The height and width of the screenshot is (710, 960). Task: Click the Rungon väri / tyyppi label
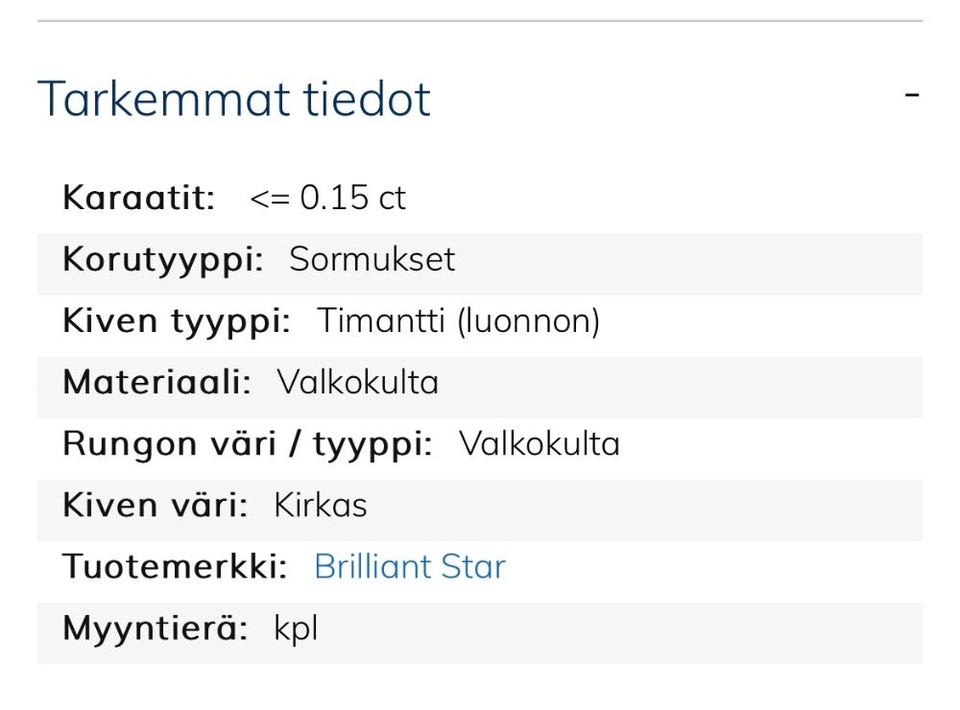[x=247, y=444]
